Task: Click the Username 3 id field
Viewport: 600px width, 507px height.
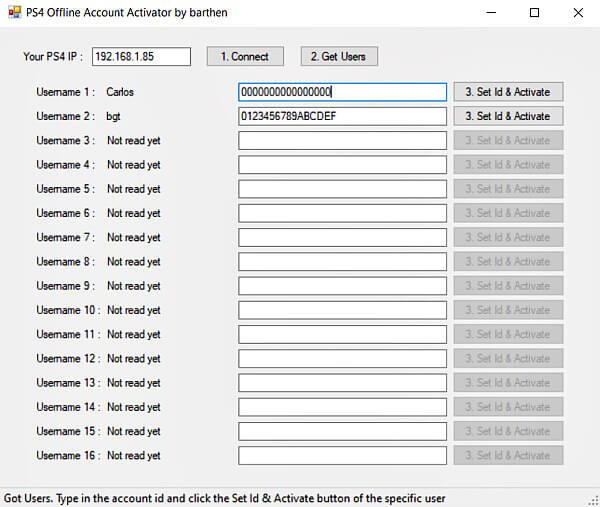Action: [342, 140]
